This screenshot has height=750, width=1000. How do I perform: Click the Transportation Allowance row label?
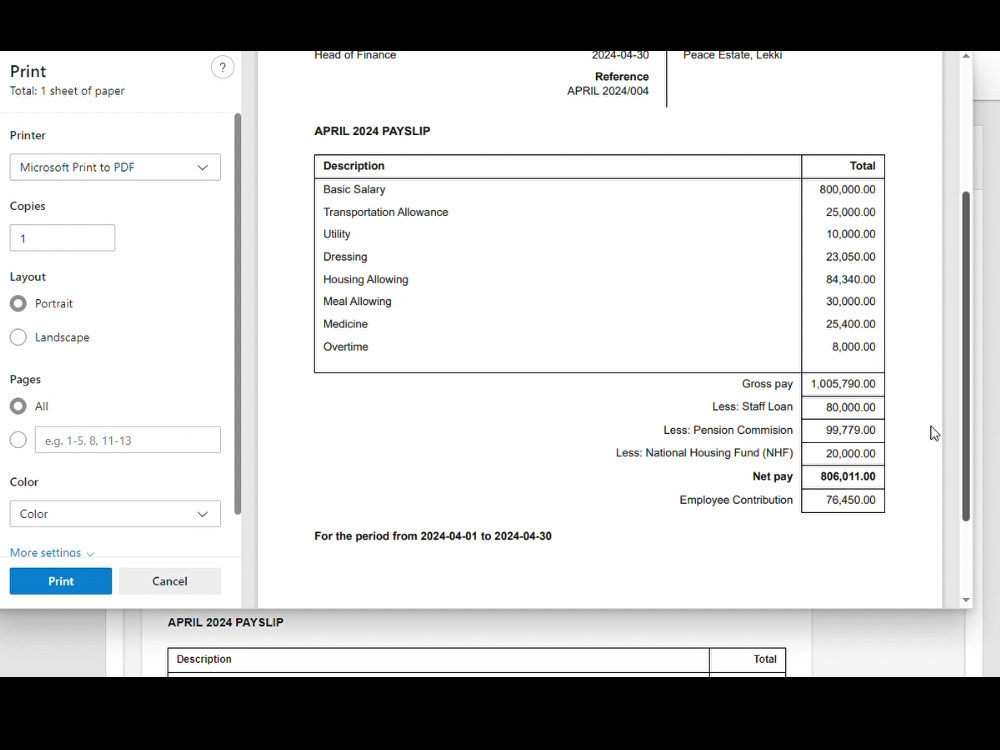click(385, 212)
